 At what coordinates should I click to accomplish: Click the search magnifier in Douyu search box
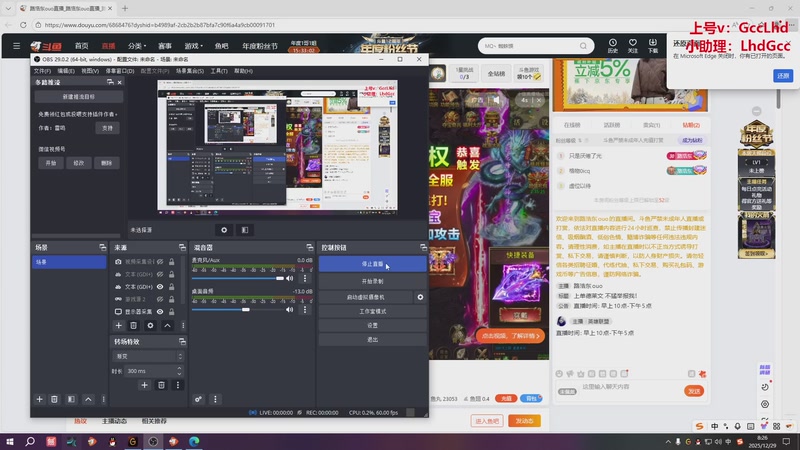click(583, 46)
